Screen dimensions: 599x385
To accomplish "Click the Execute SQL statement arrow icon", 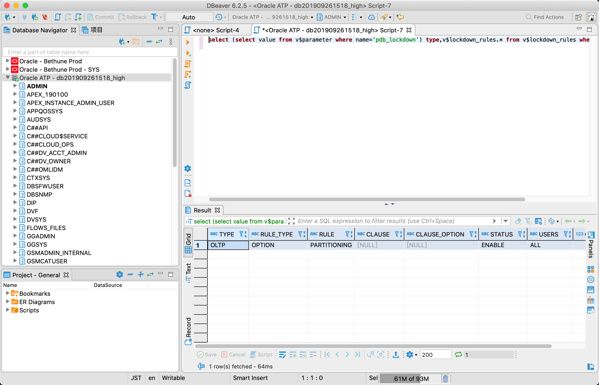I will (188, 42).
